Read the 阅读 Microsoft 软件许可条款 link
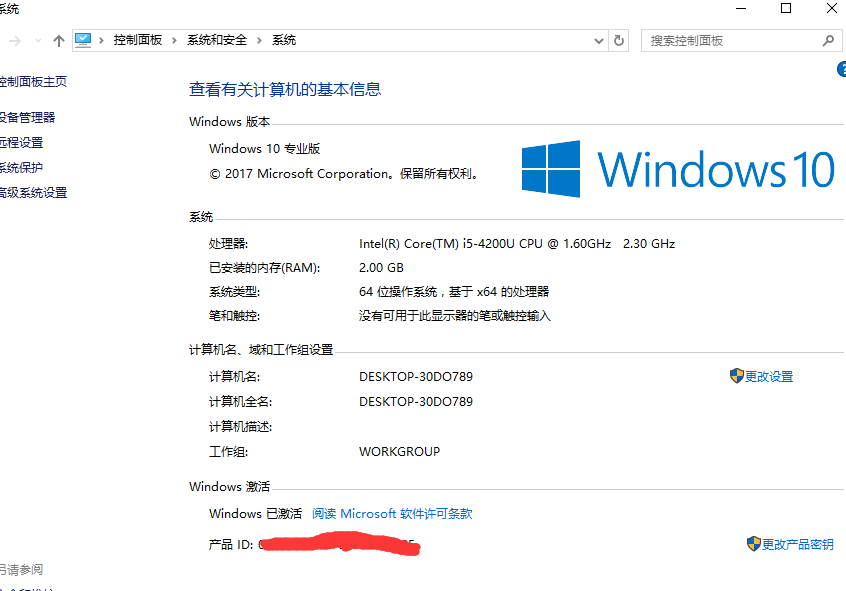 392,513
